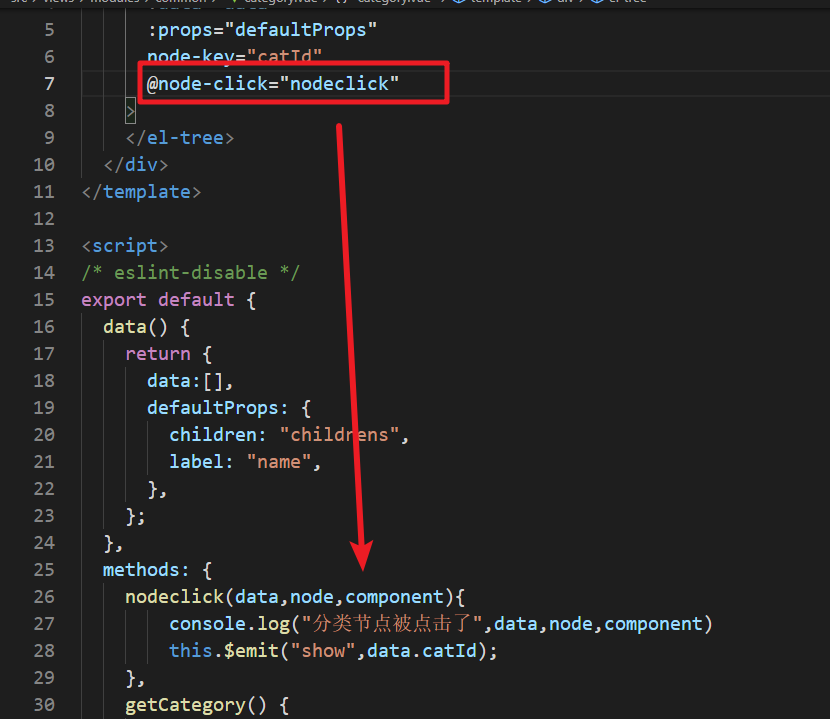Click line number 11 in the gutter

pos(44,192)
